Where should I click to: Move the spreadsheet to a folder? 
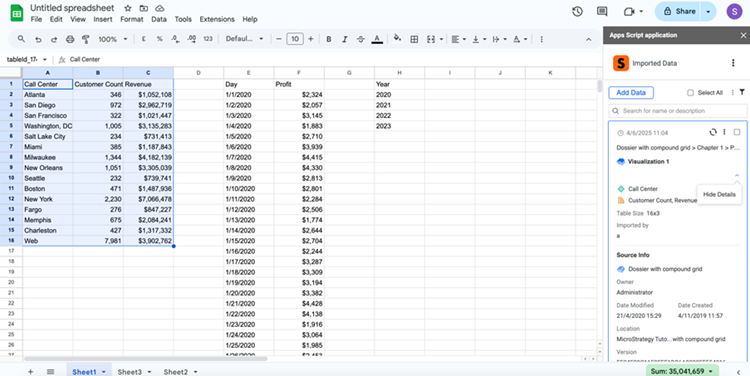pos(143,8)
